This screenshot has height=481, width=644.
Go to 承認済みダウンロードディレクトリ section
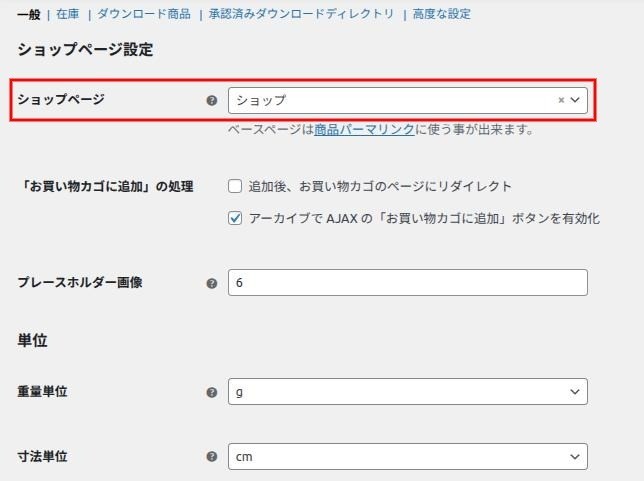point(301,14)
